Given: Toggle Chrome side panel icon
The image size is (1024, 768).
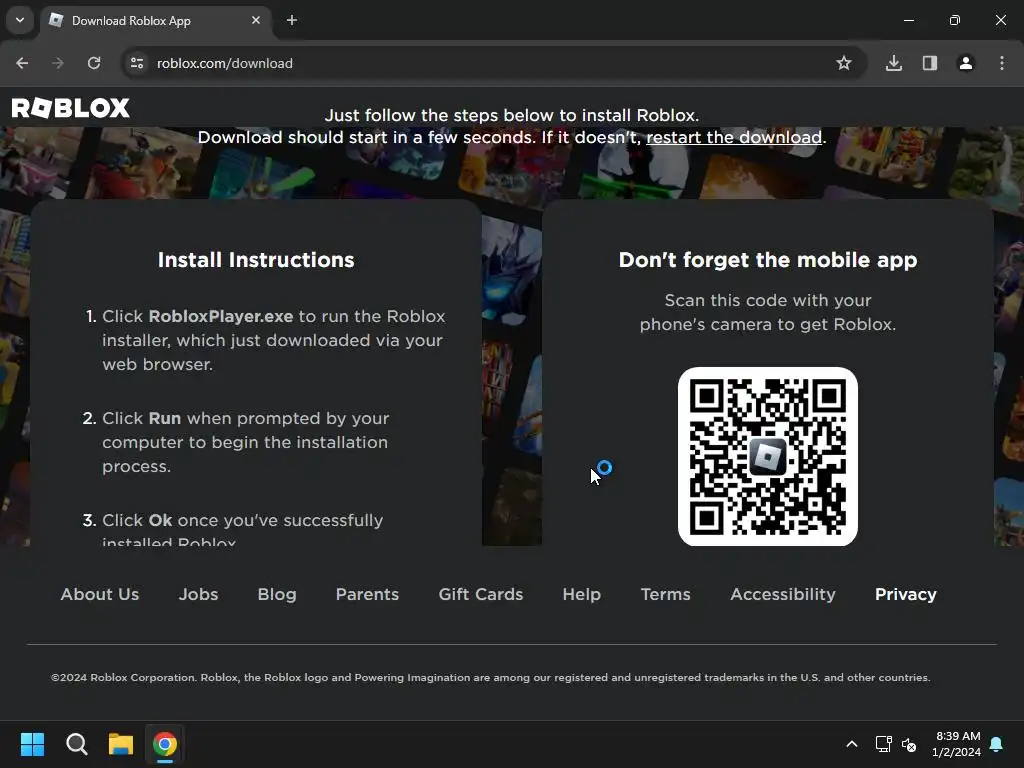Looking at the screenshot, I should coord(930,63).
